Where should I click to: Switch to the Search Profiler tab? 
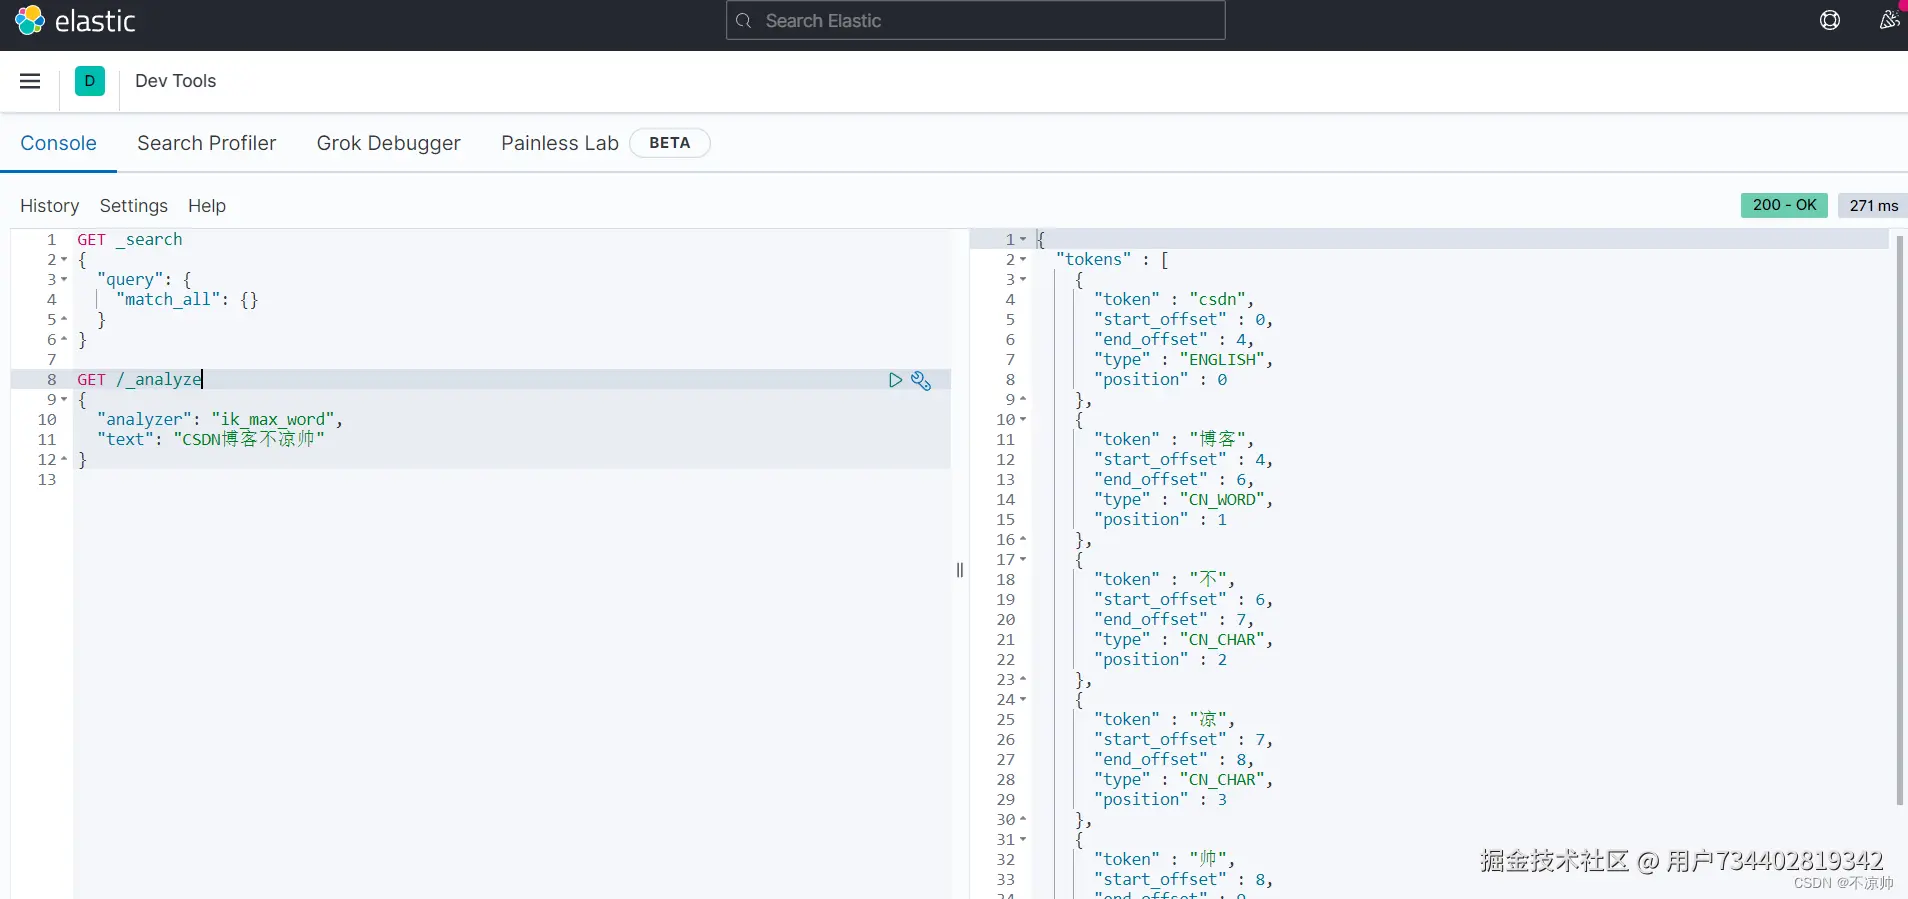click(206, 143)
